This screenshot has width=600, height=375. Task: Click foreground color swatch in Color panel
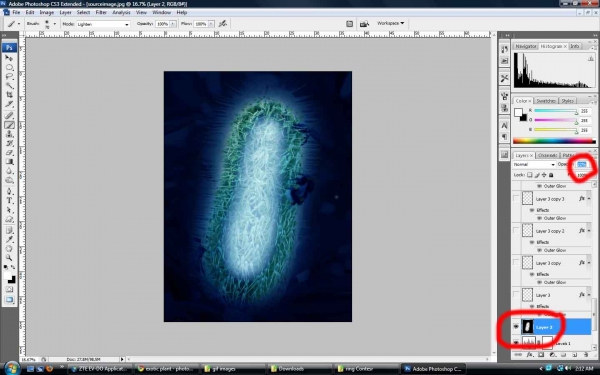[x=518, y=112]
